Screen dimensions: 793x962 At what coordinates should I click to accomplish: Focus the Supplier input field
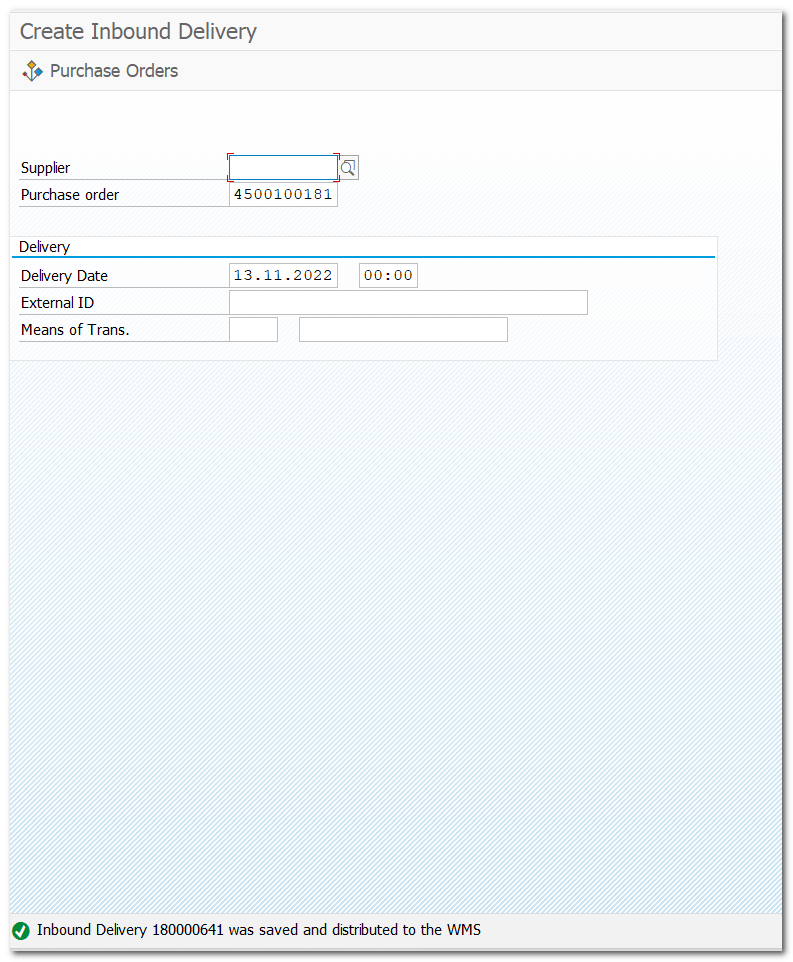(x=283, y=168)
